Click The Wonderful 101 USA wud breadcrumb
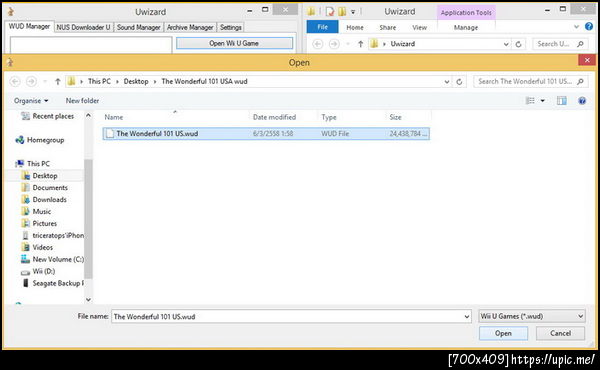Screen dimensions: 600x370 tap(204, 81)
